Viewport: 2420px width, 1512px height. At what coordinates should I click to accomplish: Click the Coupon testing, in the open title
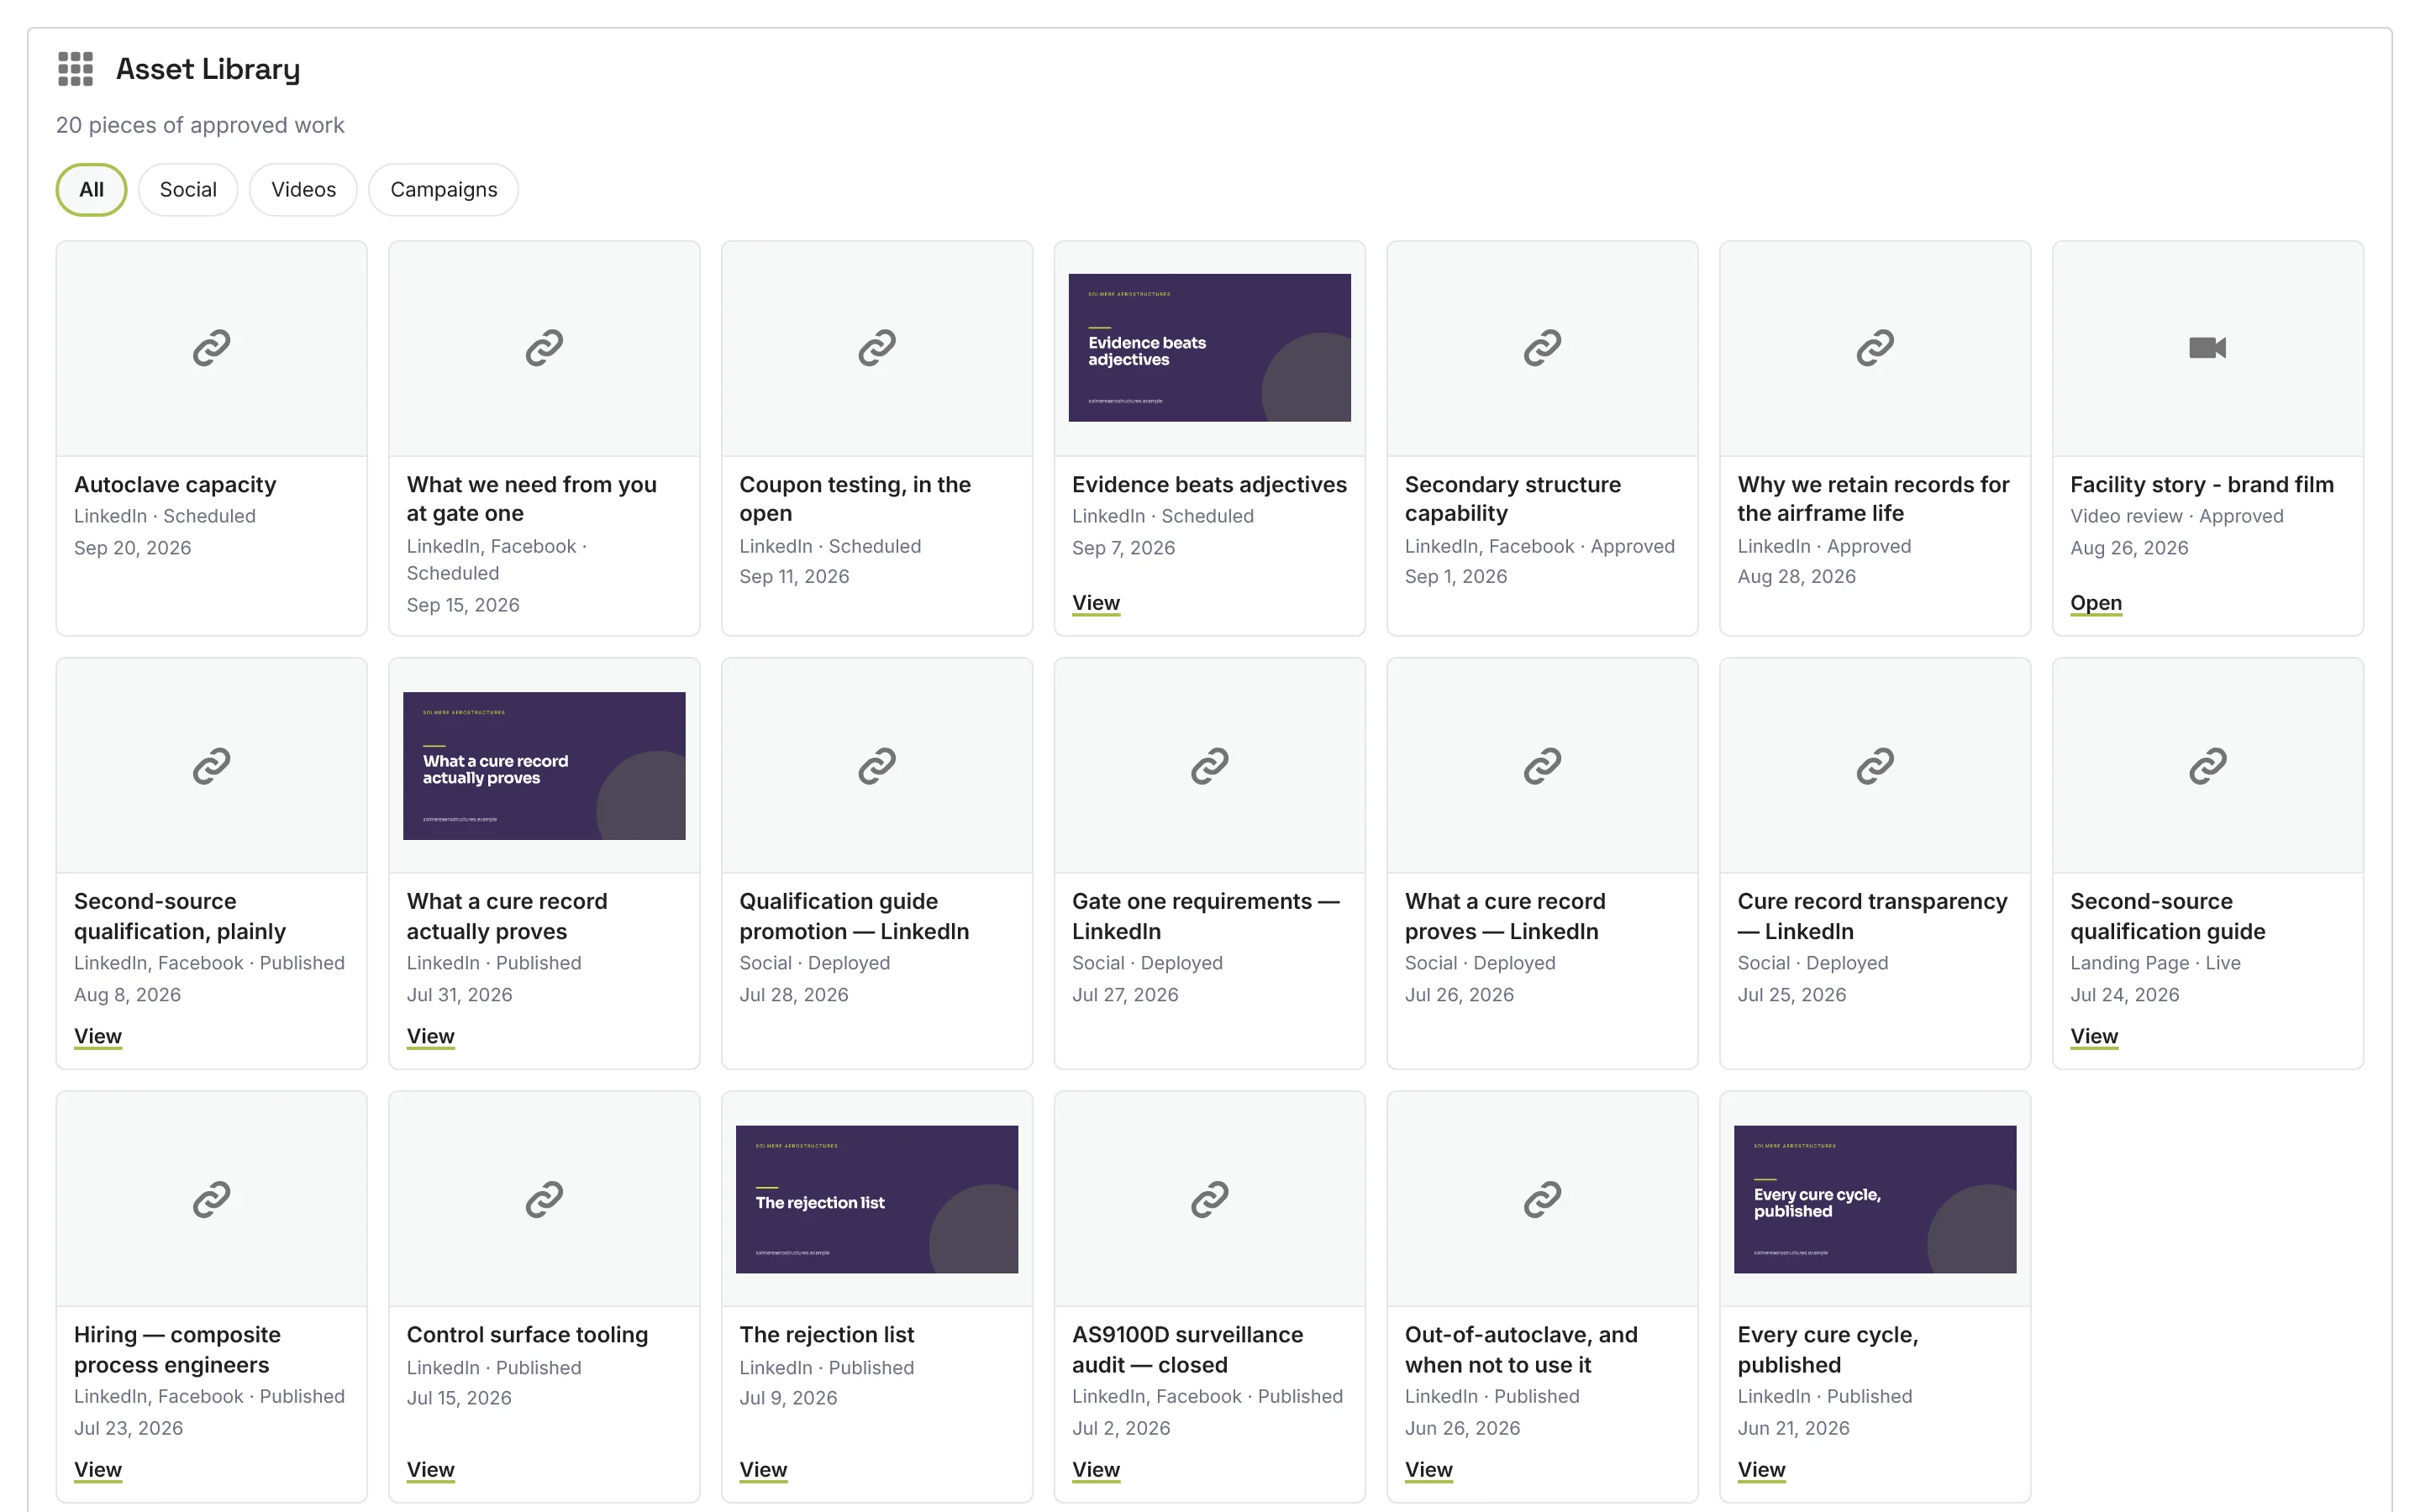pyautogui.click(x=855, y=499)
